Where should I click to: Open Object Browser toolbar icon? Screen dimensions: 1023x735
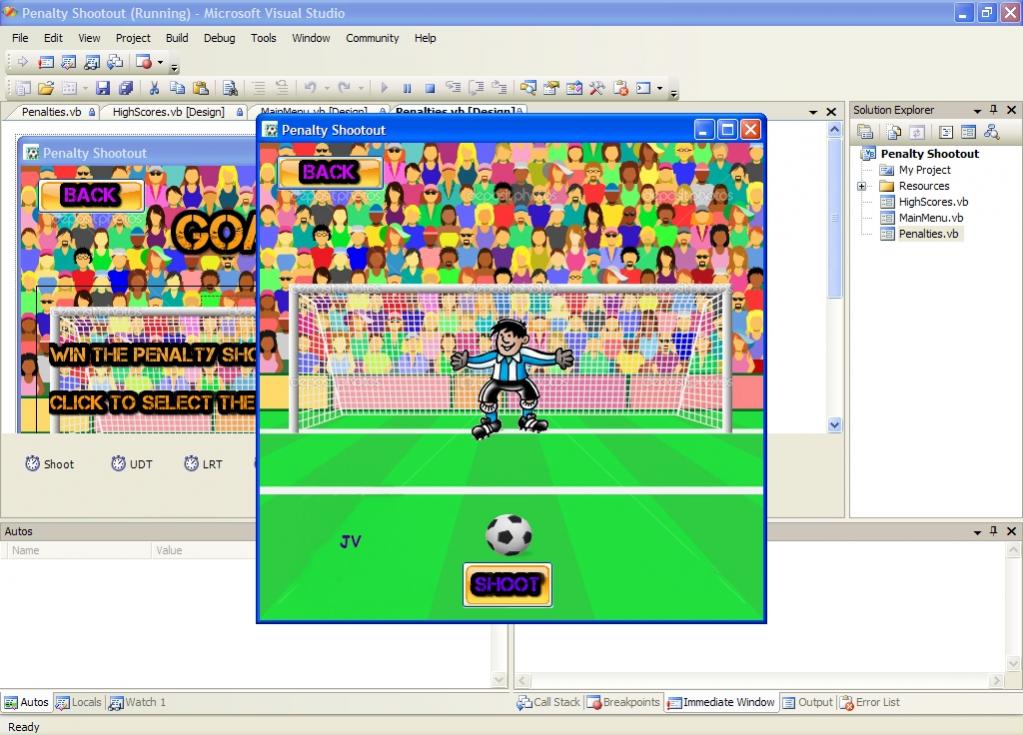(x=574, y=88)
